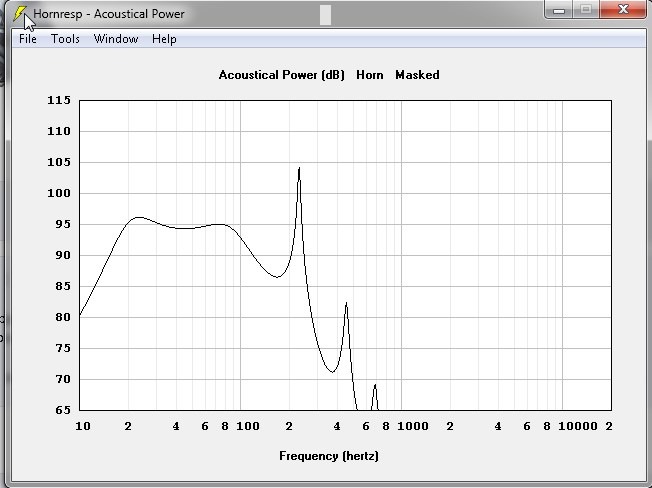Screen dimensions: 652x488
Task: Click the Hornresp - Acoustical Power title bar text
Action: (x=109, y=14)
